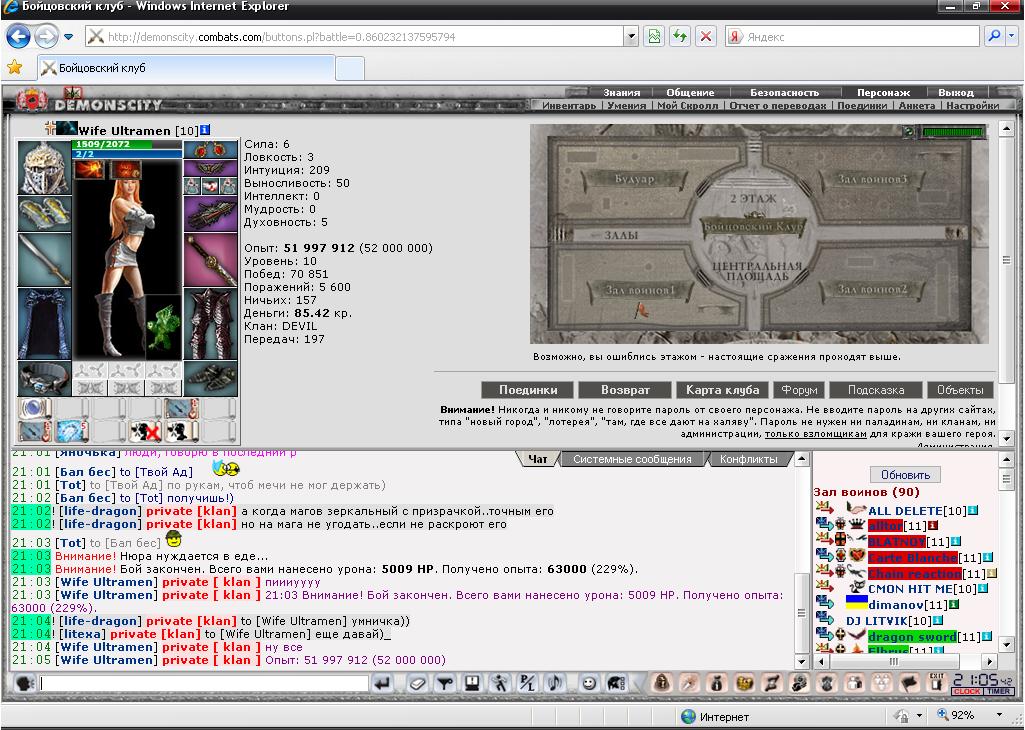The image size is (1025, 730).
Task: Click the Карта клуба button
Action: tap(722, 390)
